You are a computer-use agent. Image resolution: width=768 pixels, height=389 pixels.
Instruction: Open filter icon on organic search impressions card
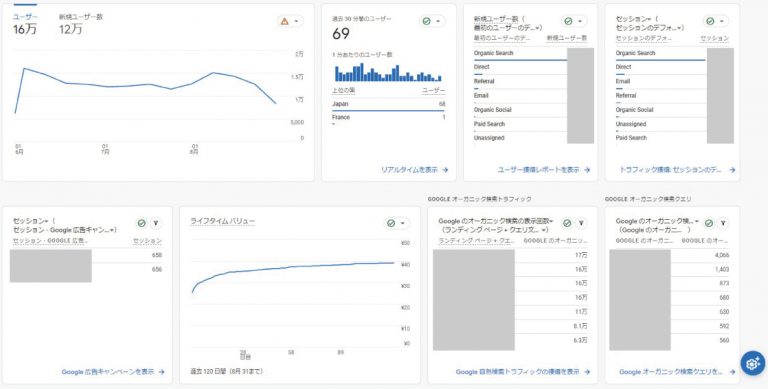[581, 223]
